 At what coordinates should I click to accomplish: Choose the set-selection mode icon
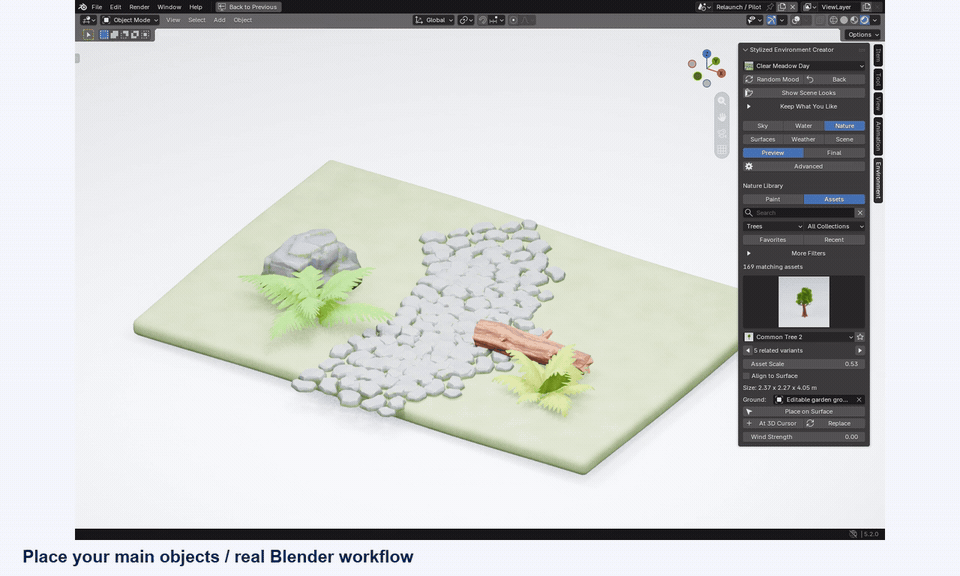pos(104,35)
